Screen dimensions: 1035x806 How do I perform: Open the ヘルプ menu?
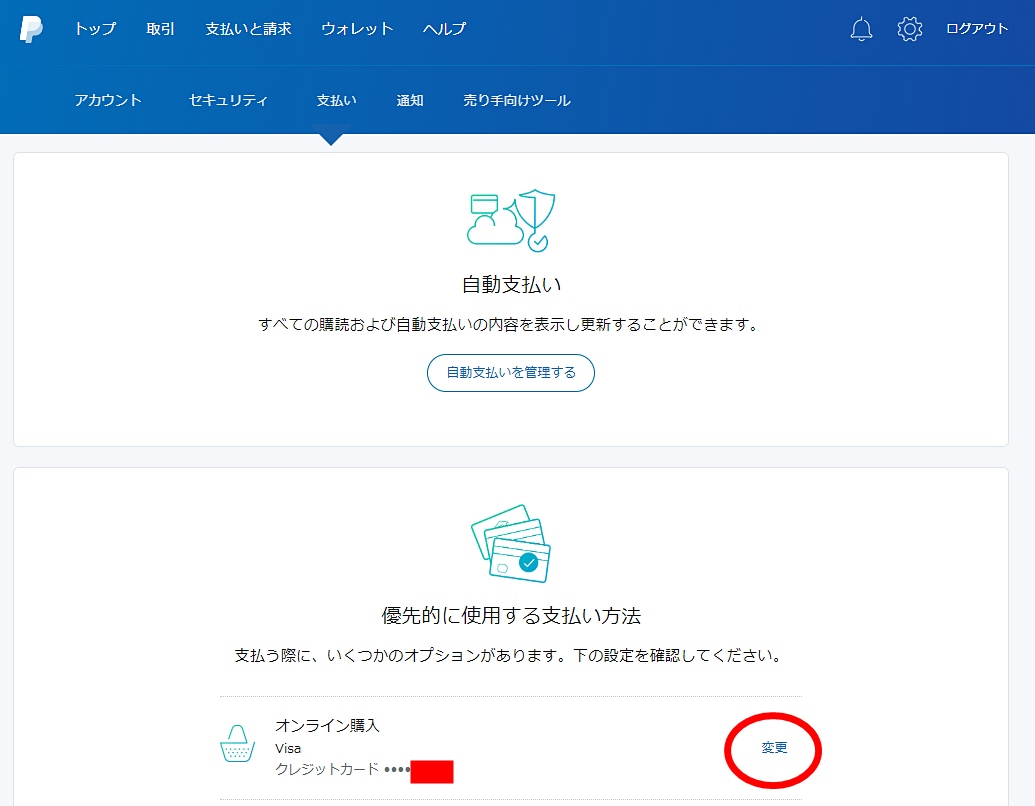(444, 29)
